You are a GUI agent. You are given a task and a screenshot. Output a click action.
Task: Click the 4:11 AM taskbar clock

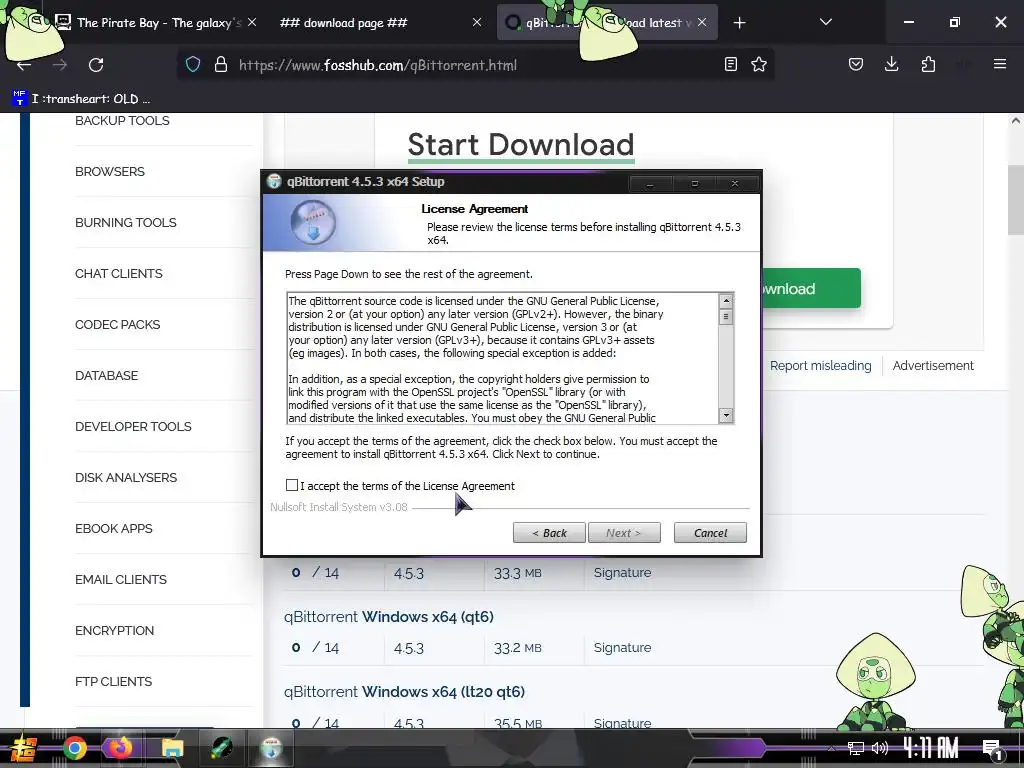tap(931, 748)
